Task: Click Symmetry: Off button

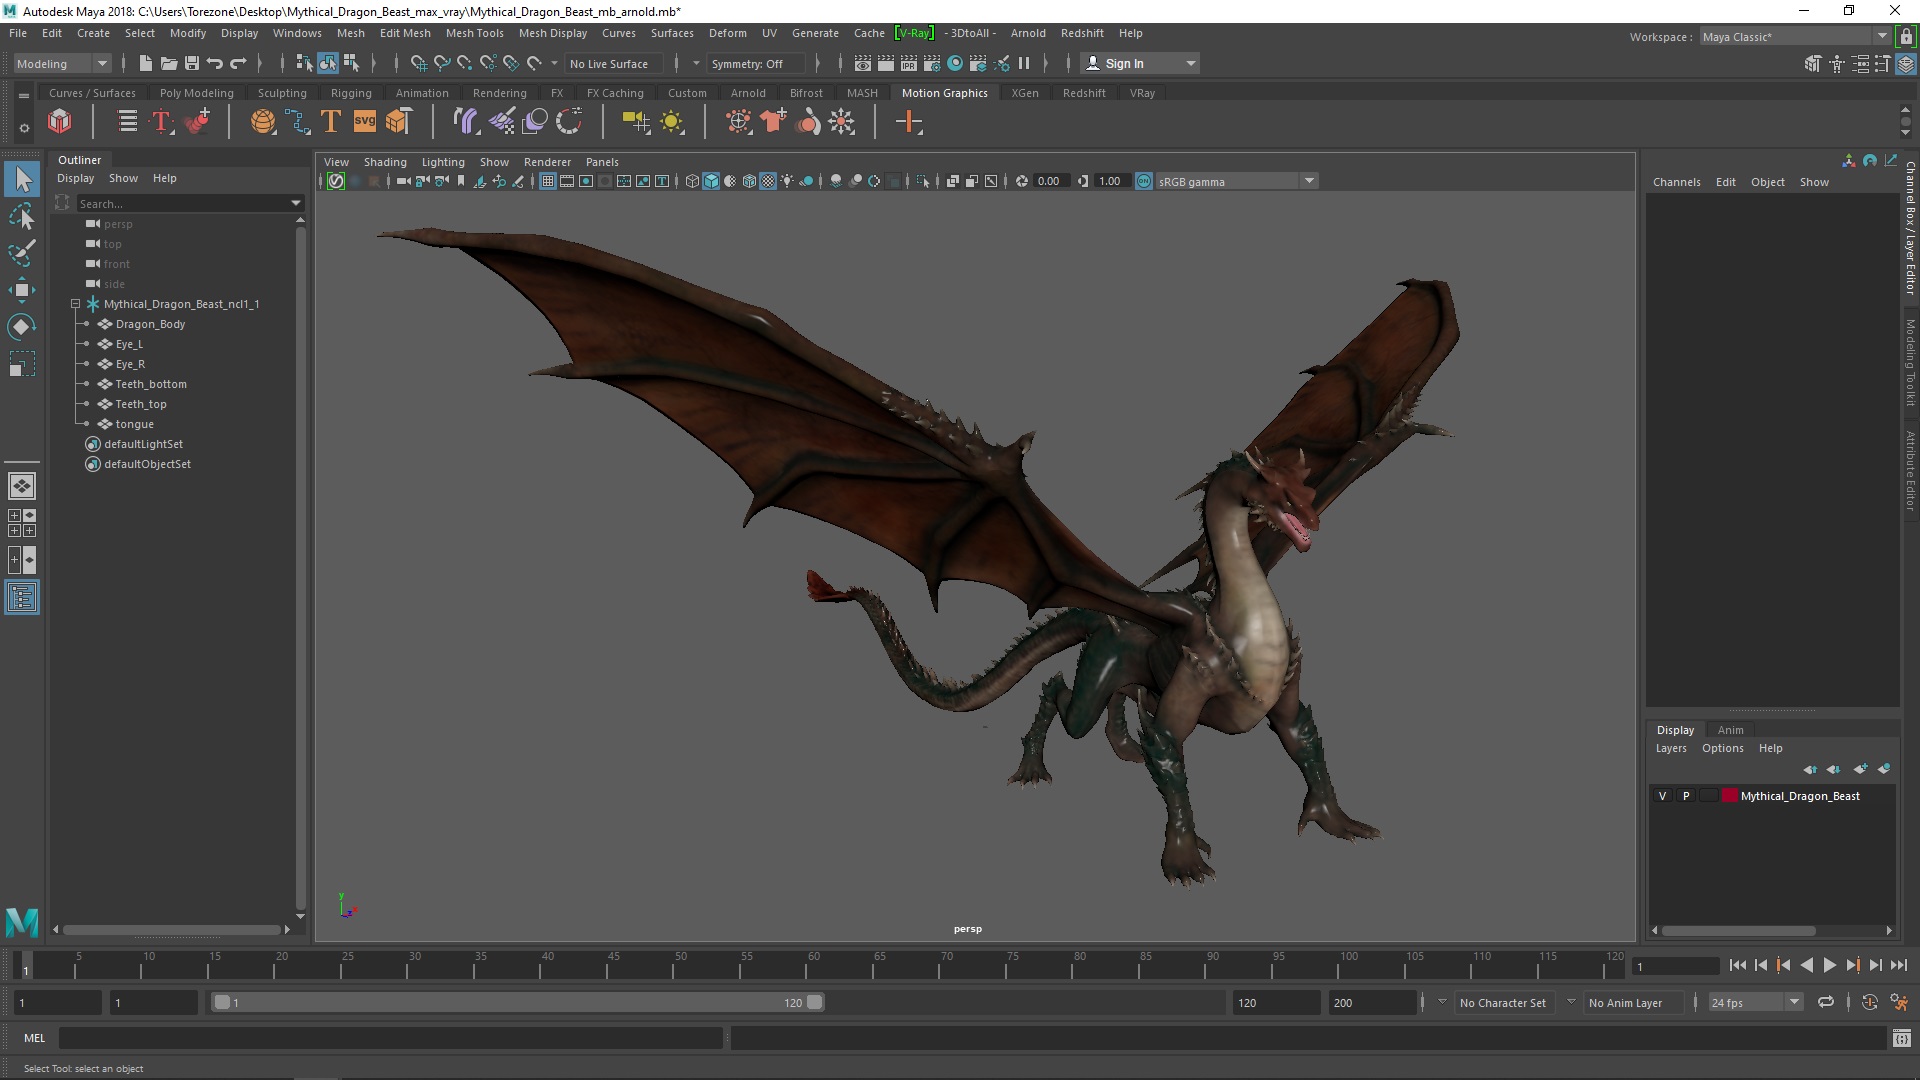Action: (x=755, y=63)
